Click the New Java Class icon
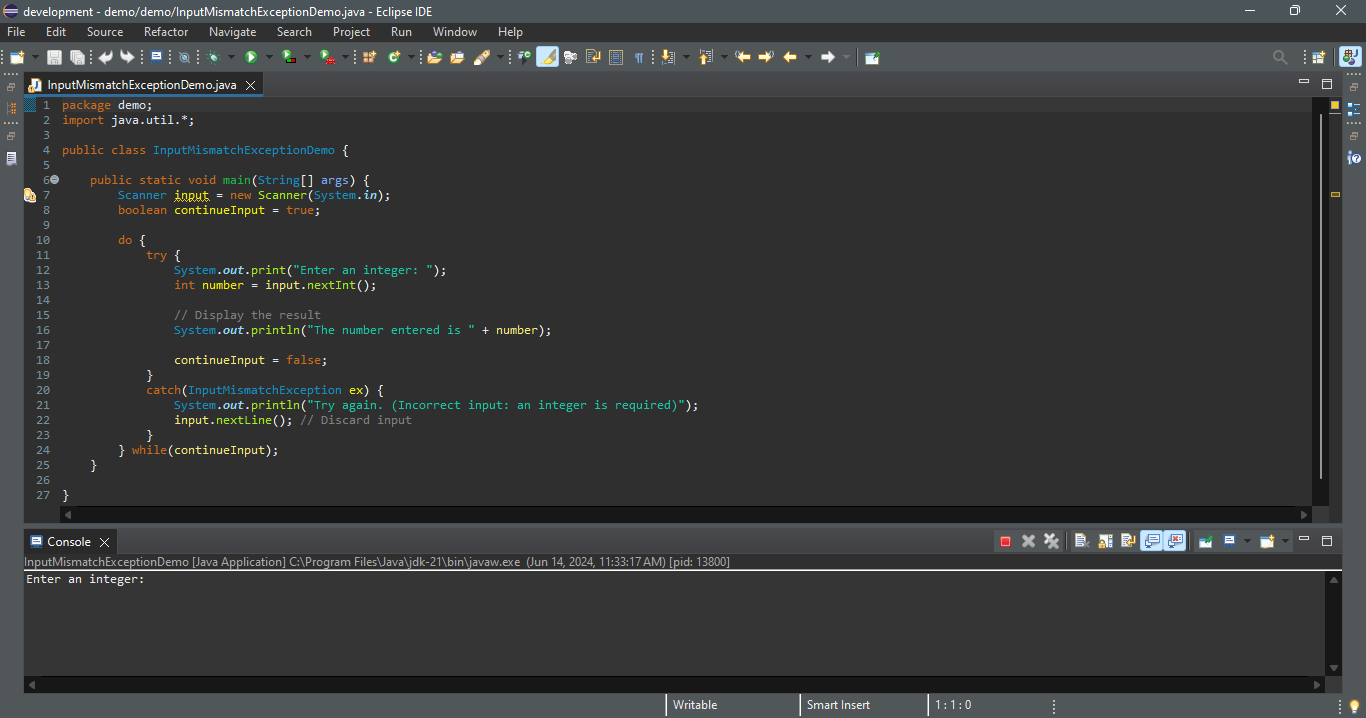1366x718 pixels. 394,58
